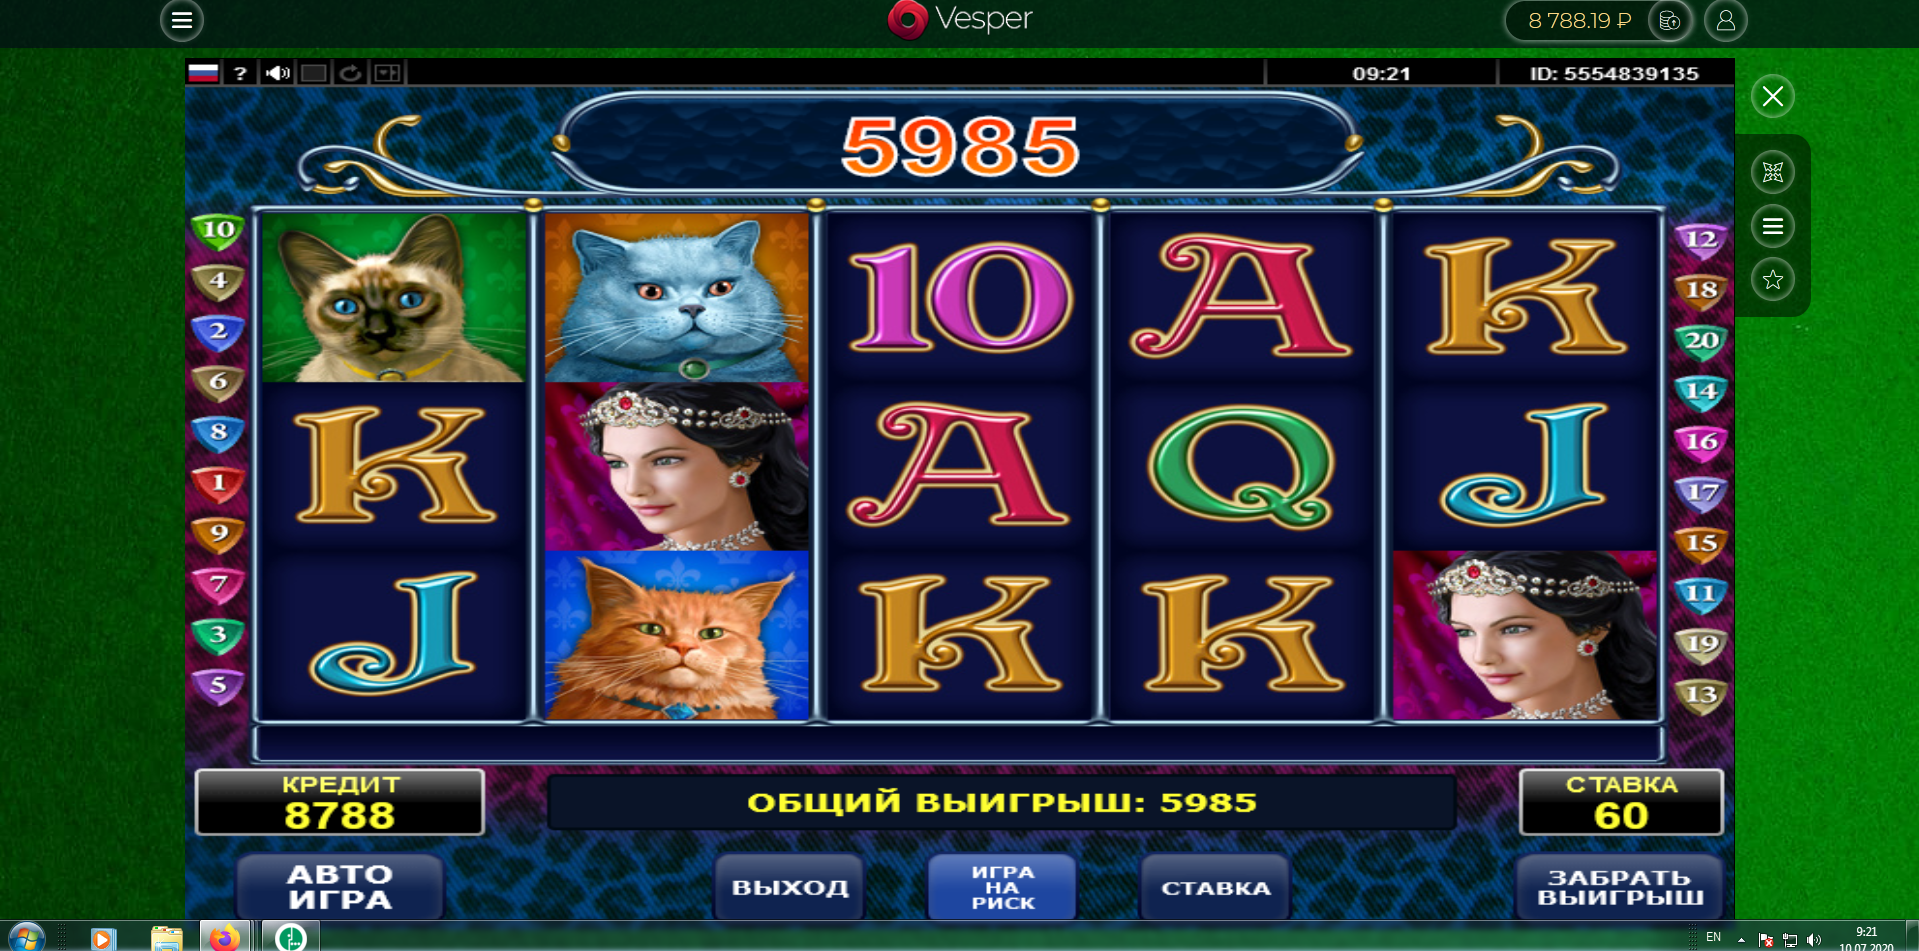Close the game with the X button

click(x=1773, y=96)
